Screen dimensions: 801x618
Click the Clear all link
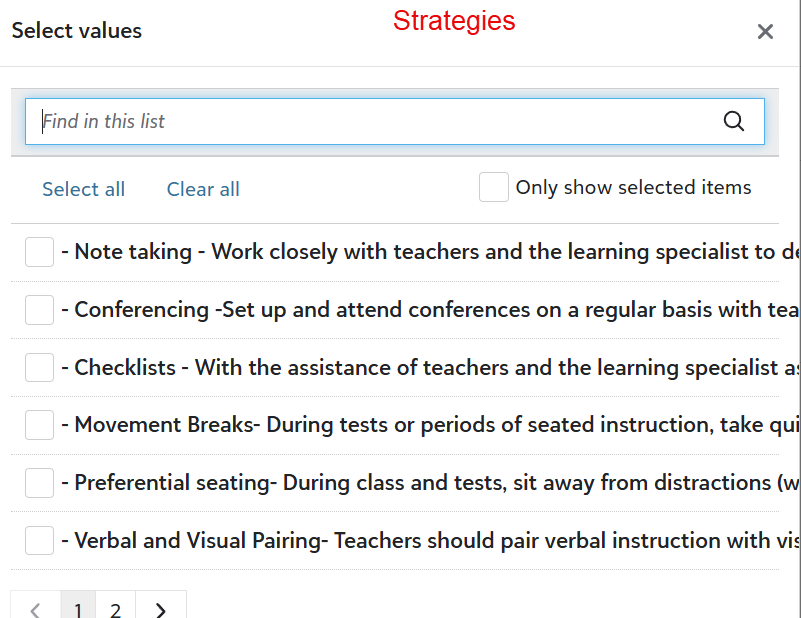point(203,189)
